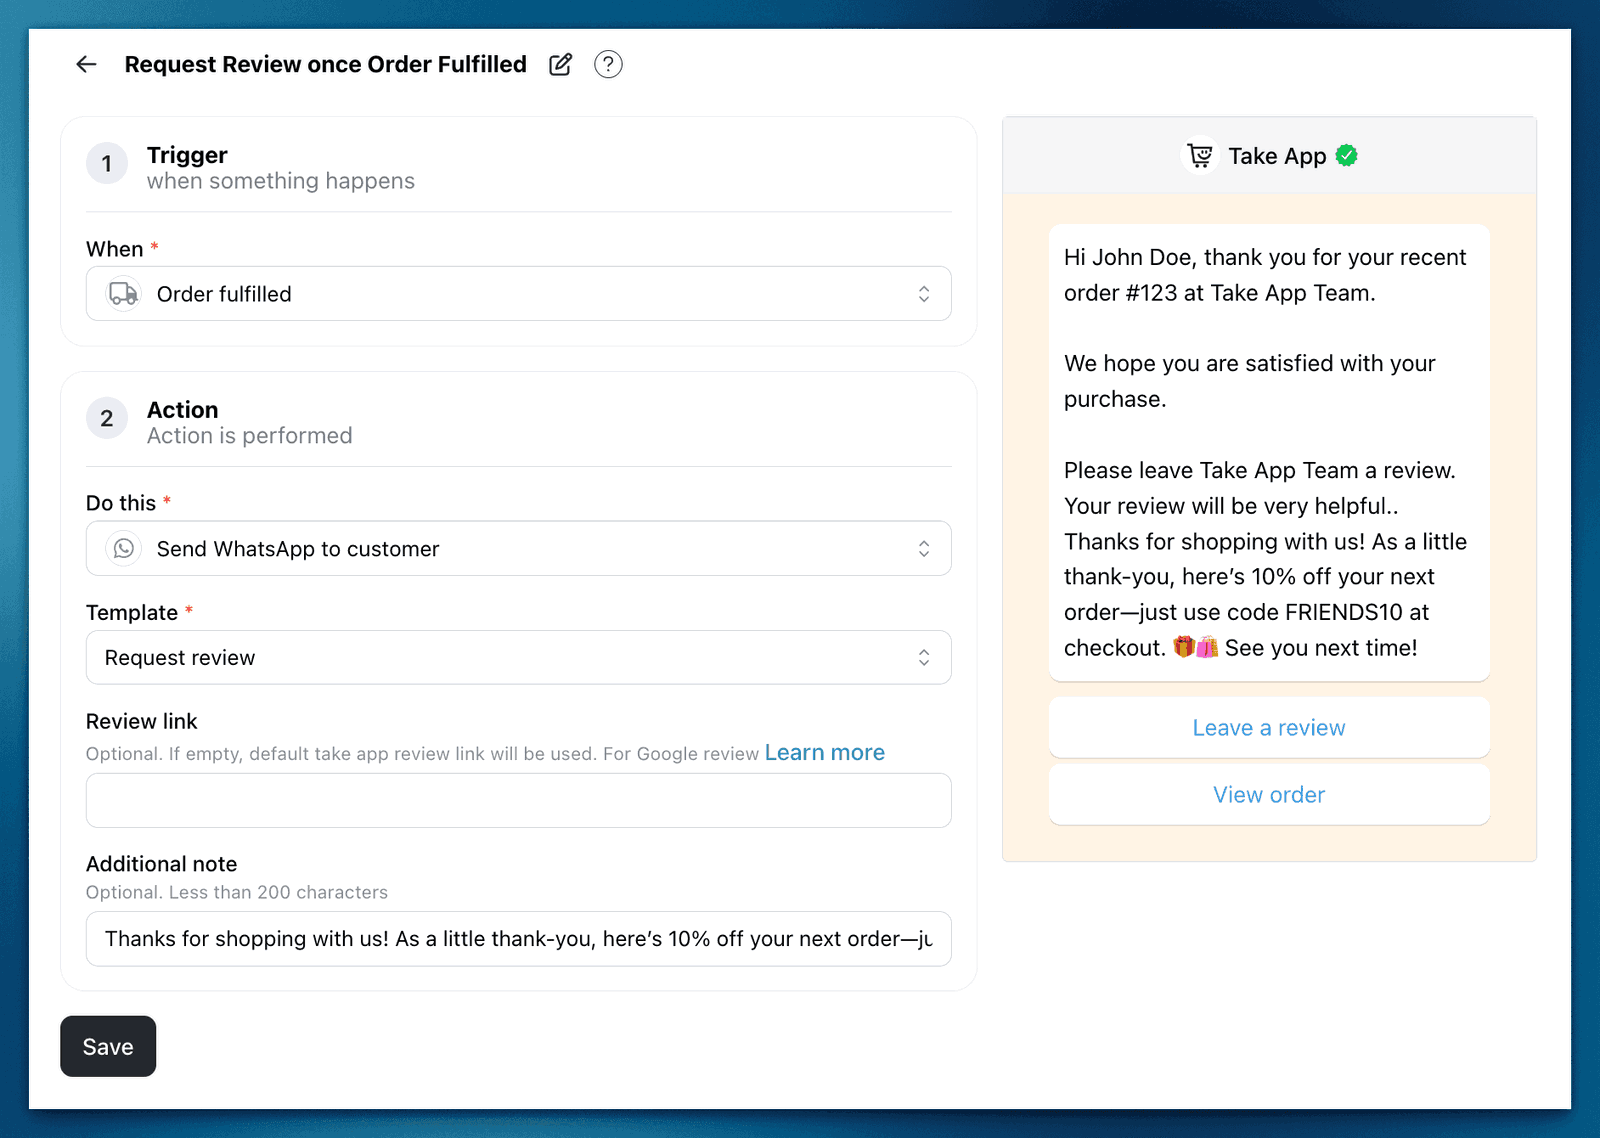Click the Trigger section heading
This screenshot has height=1138, width=1600.
pos(187,155)
